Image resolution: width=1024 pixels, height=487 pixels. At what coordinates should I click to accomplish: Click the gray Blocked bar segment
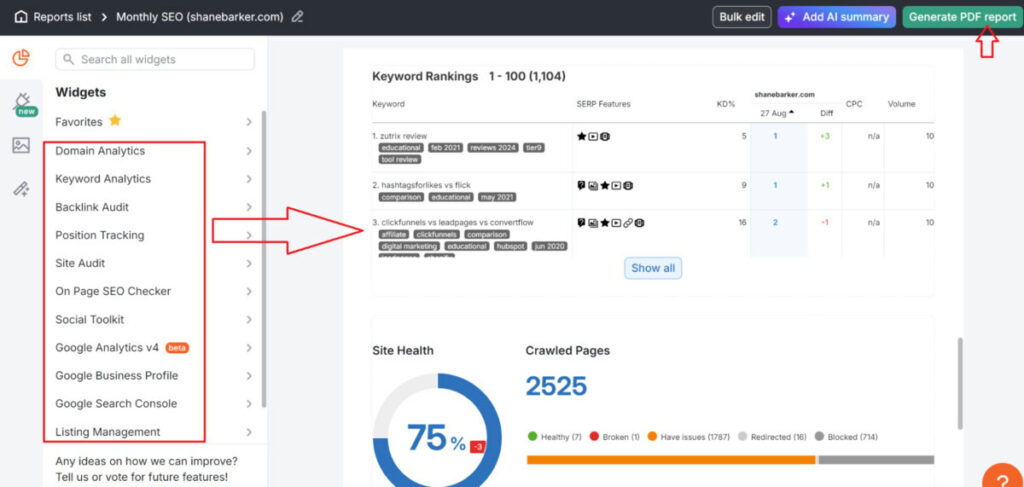(876, 460)
